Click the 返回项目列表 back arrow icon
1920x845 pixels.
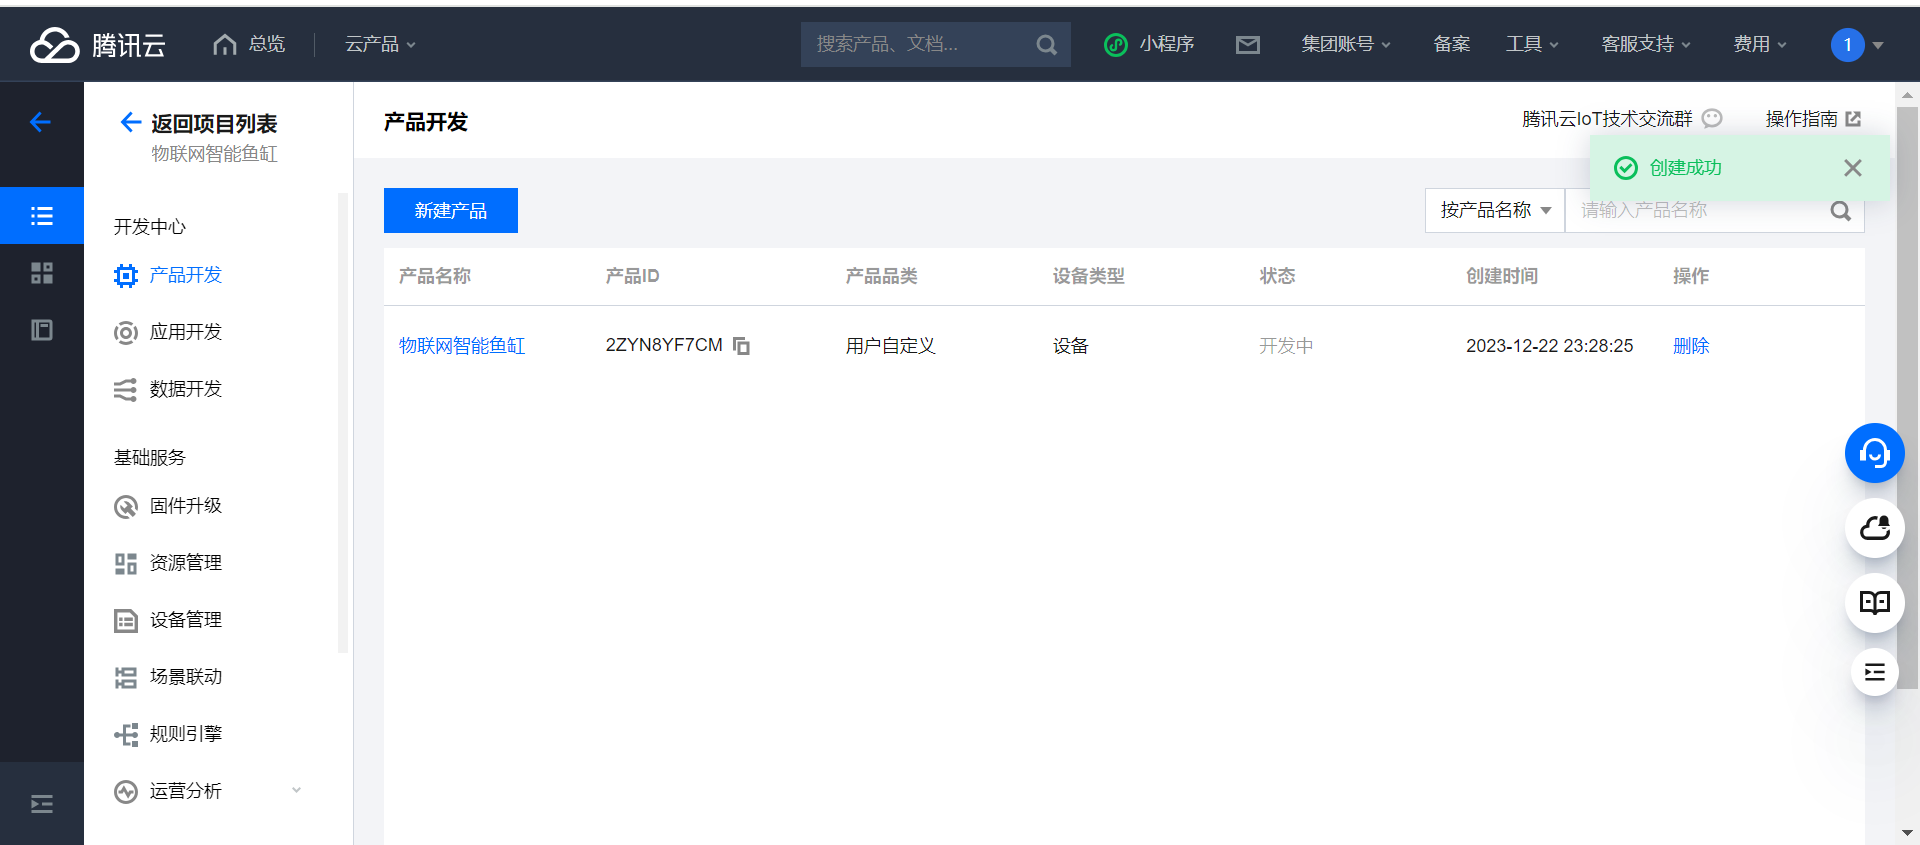(130, 122)
